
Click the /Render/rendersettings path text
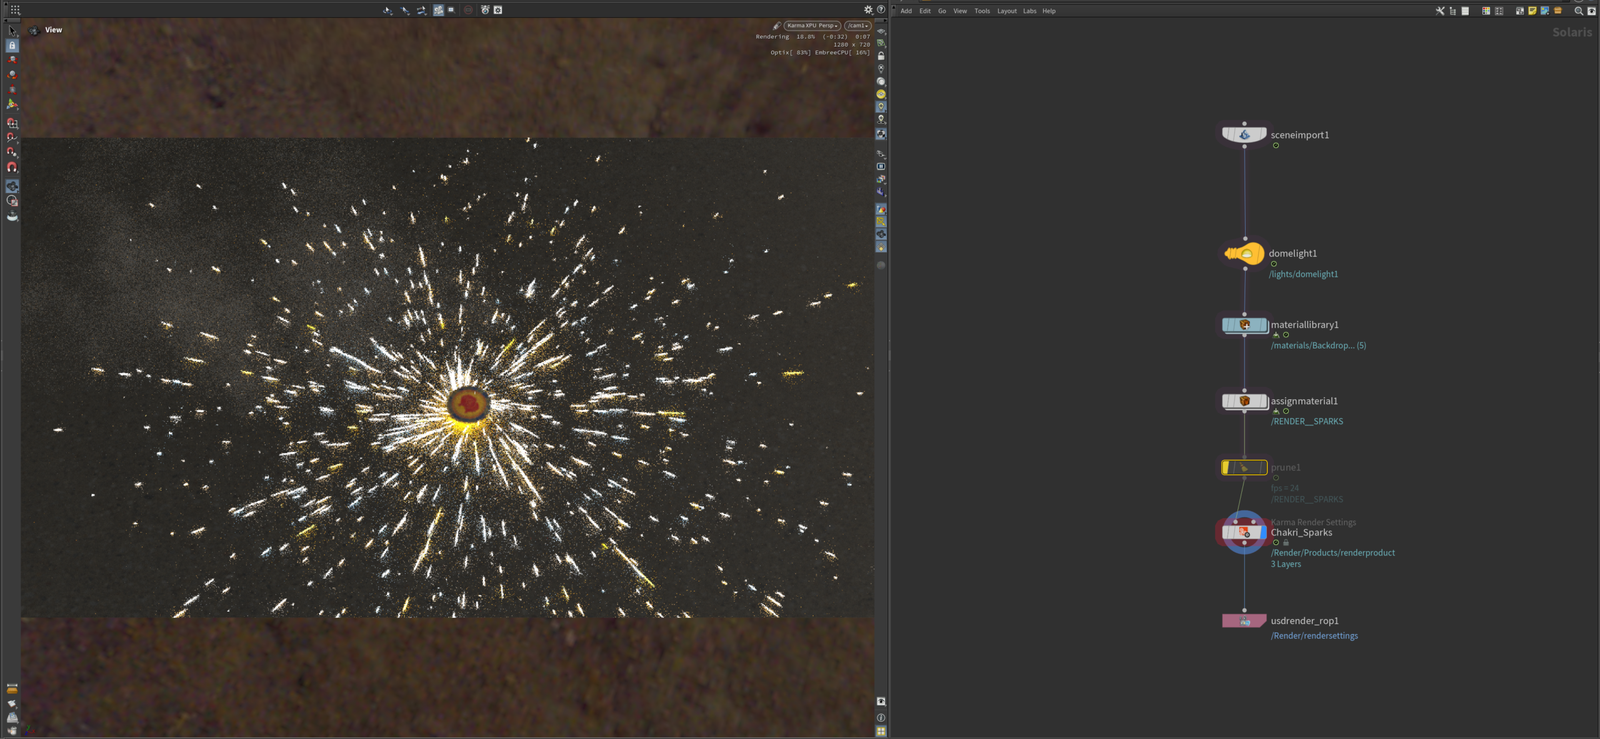(x=1314, y=636)
